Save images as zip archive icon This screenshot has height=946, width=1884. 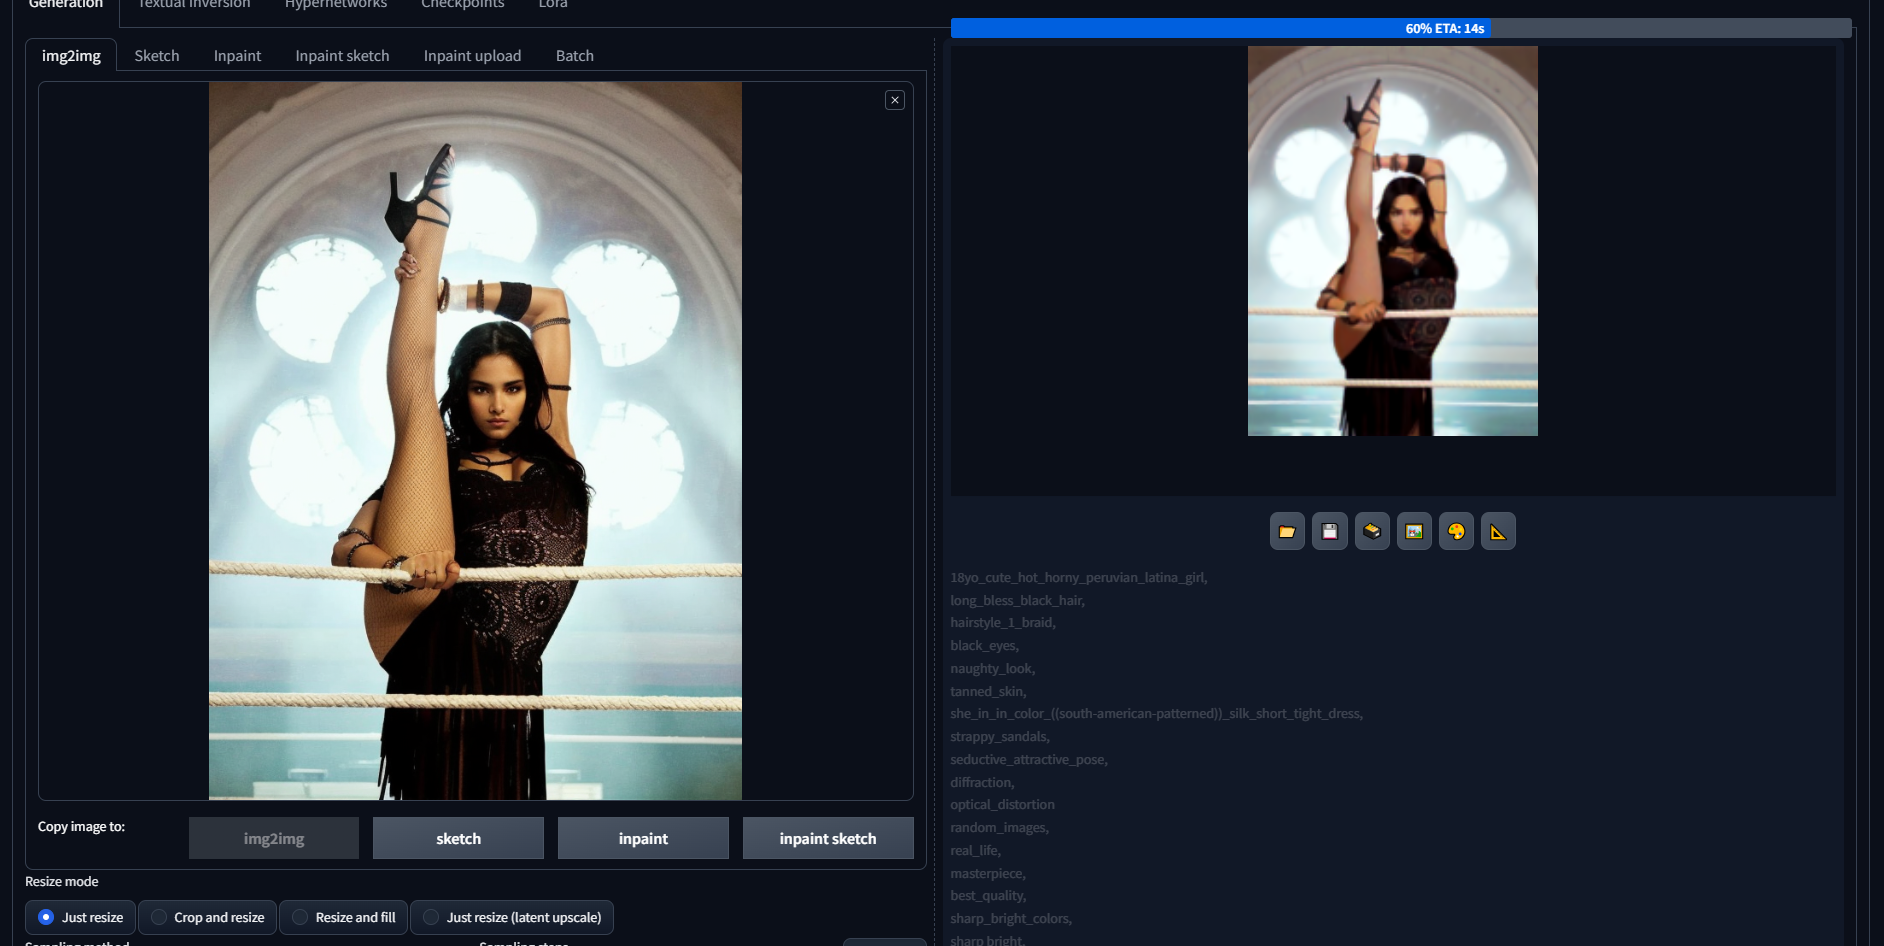pos(1372,531)
